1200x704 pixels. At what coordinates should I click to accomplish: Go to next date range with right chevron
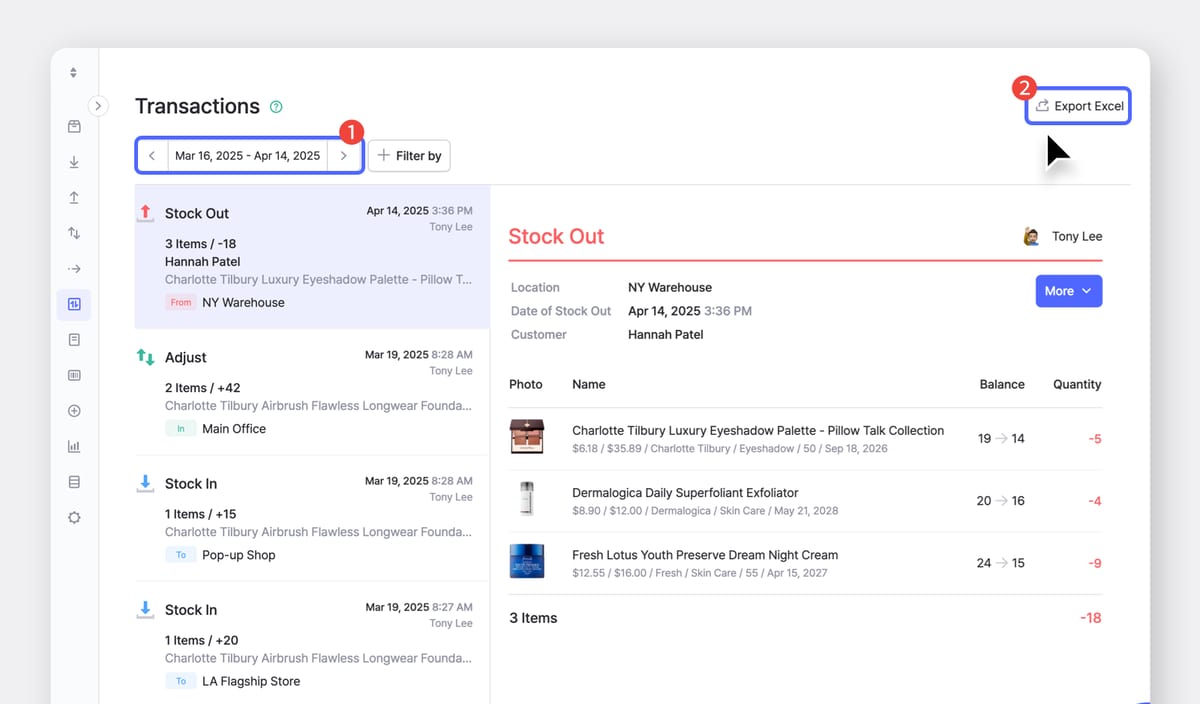pyautogui.click(x=345, y=155)
